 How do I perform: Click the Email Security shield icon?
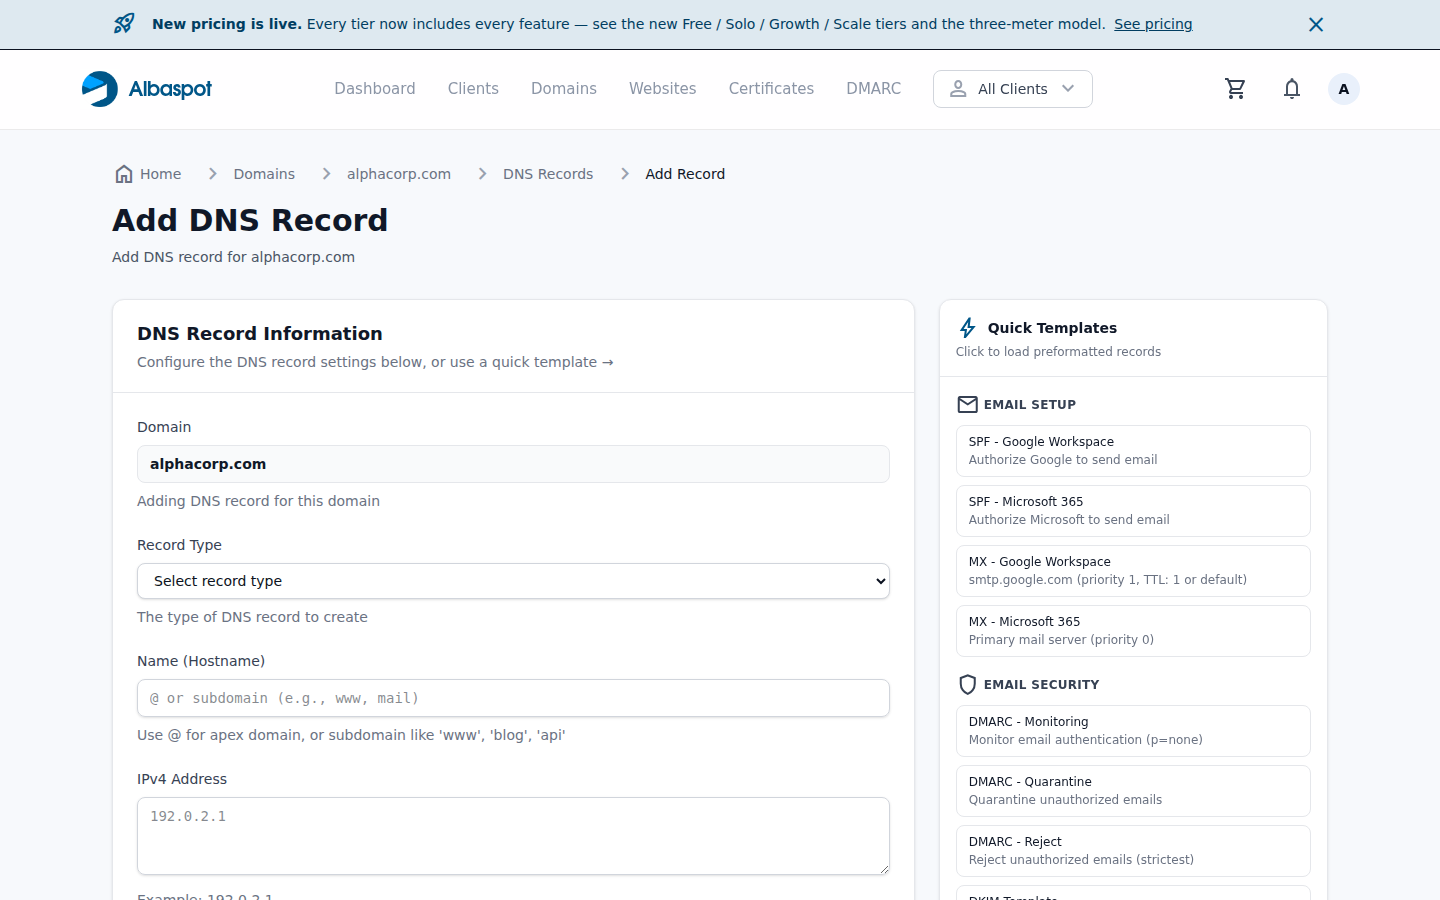967,685
